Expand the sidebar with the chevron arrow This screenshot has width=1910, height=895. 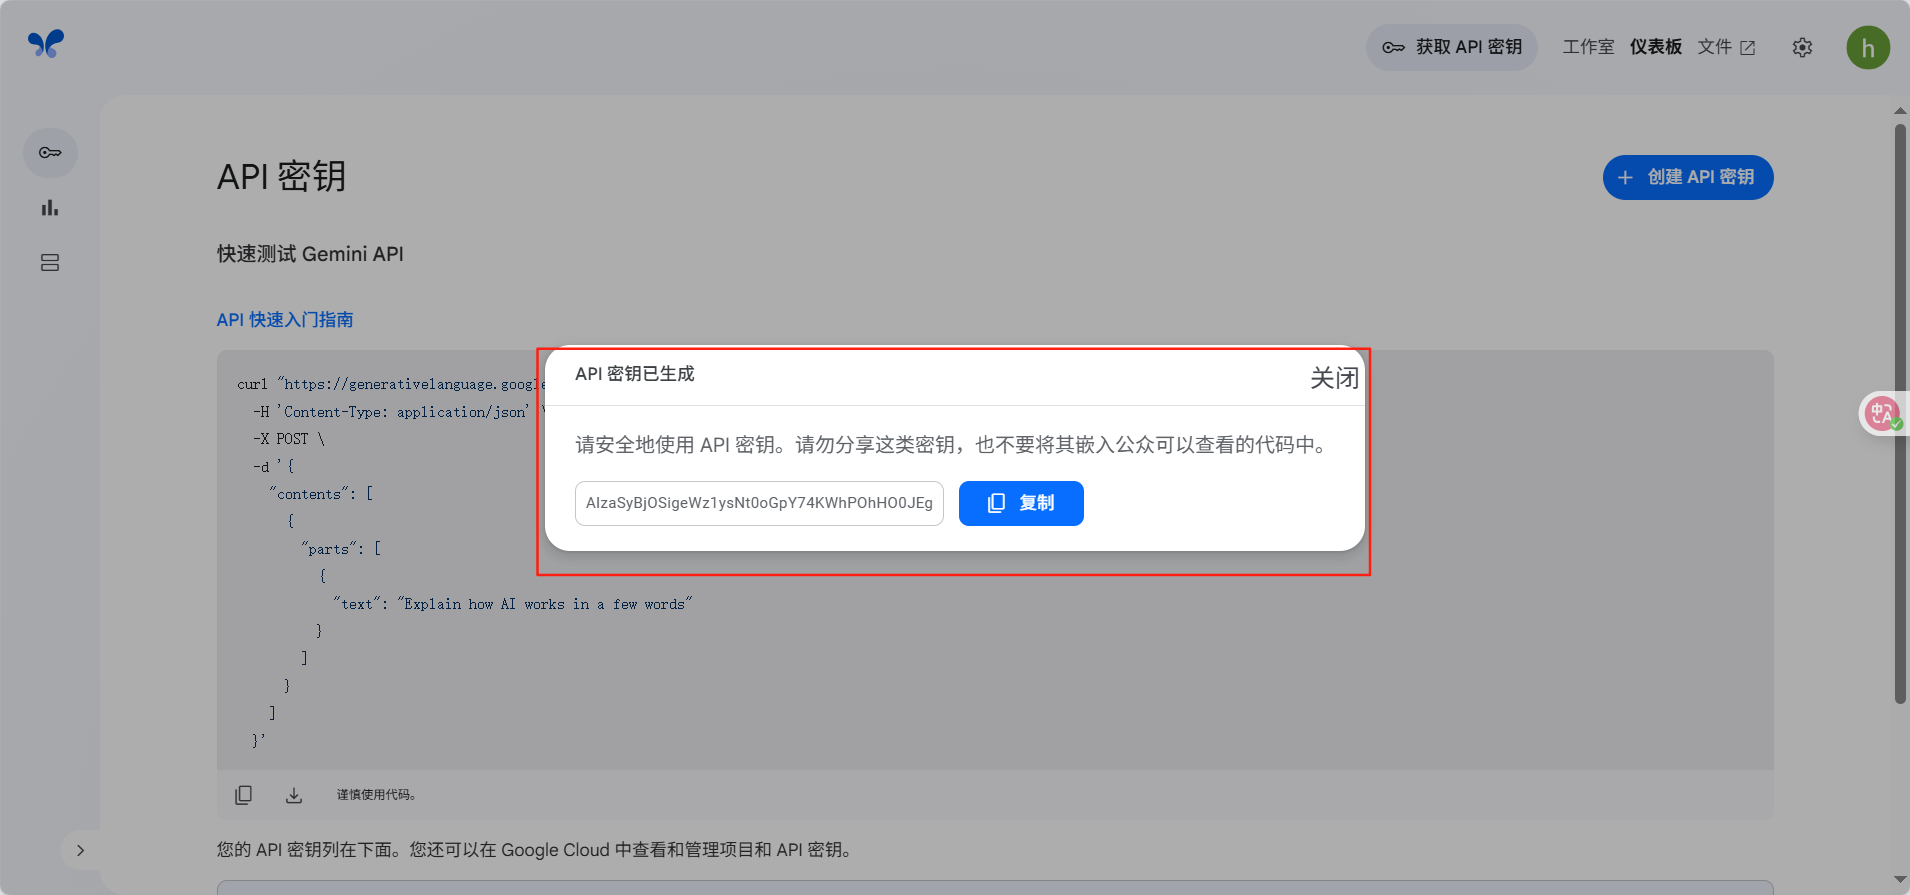click(81, 850)
